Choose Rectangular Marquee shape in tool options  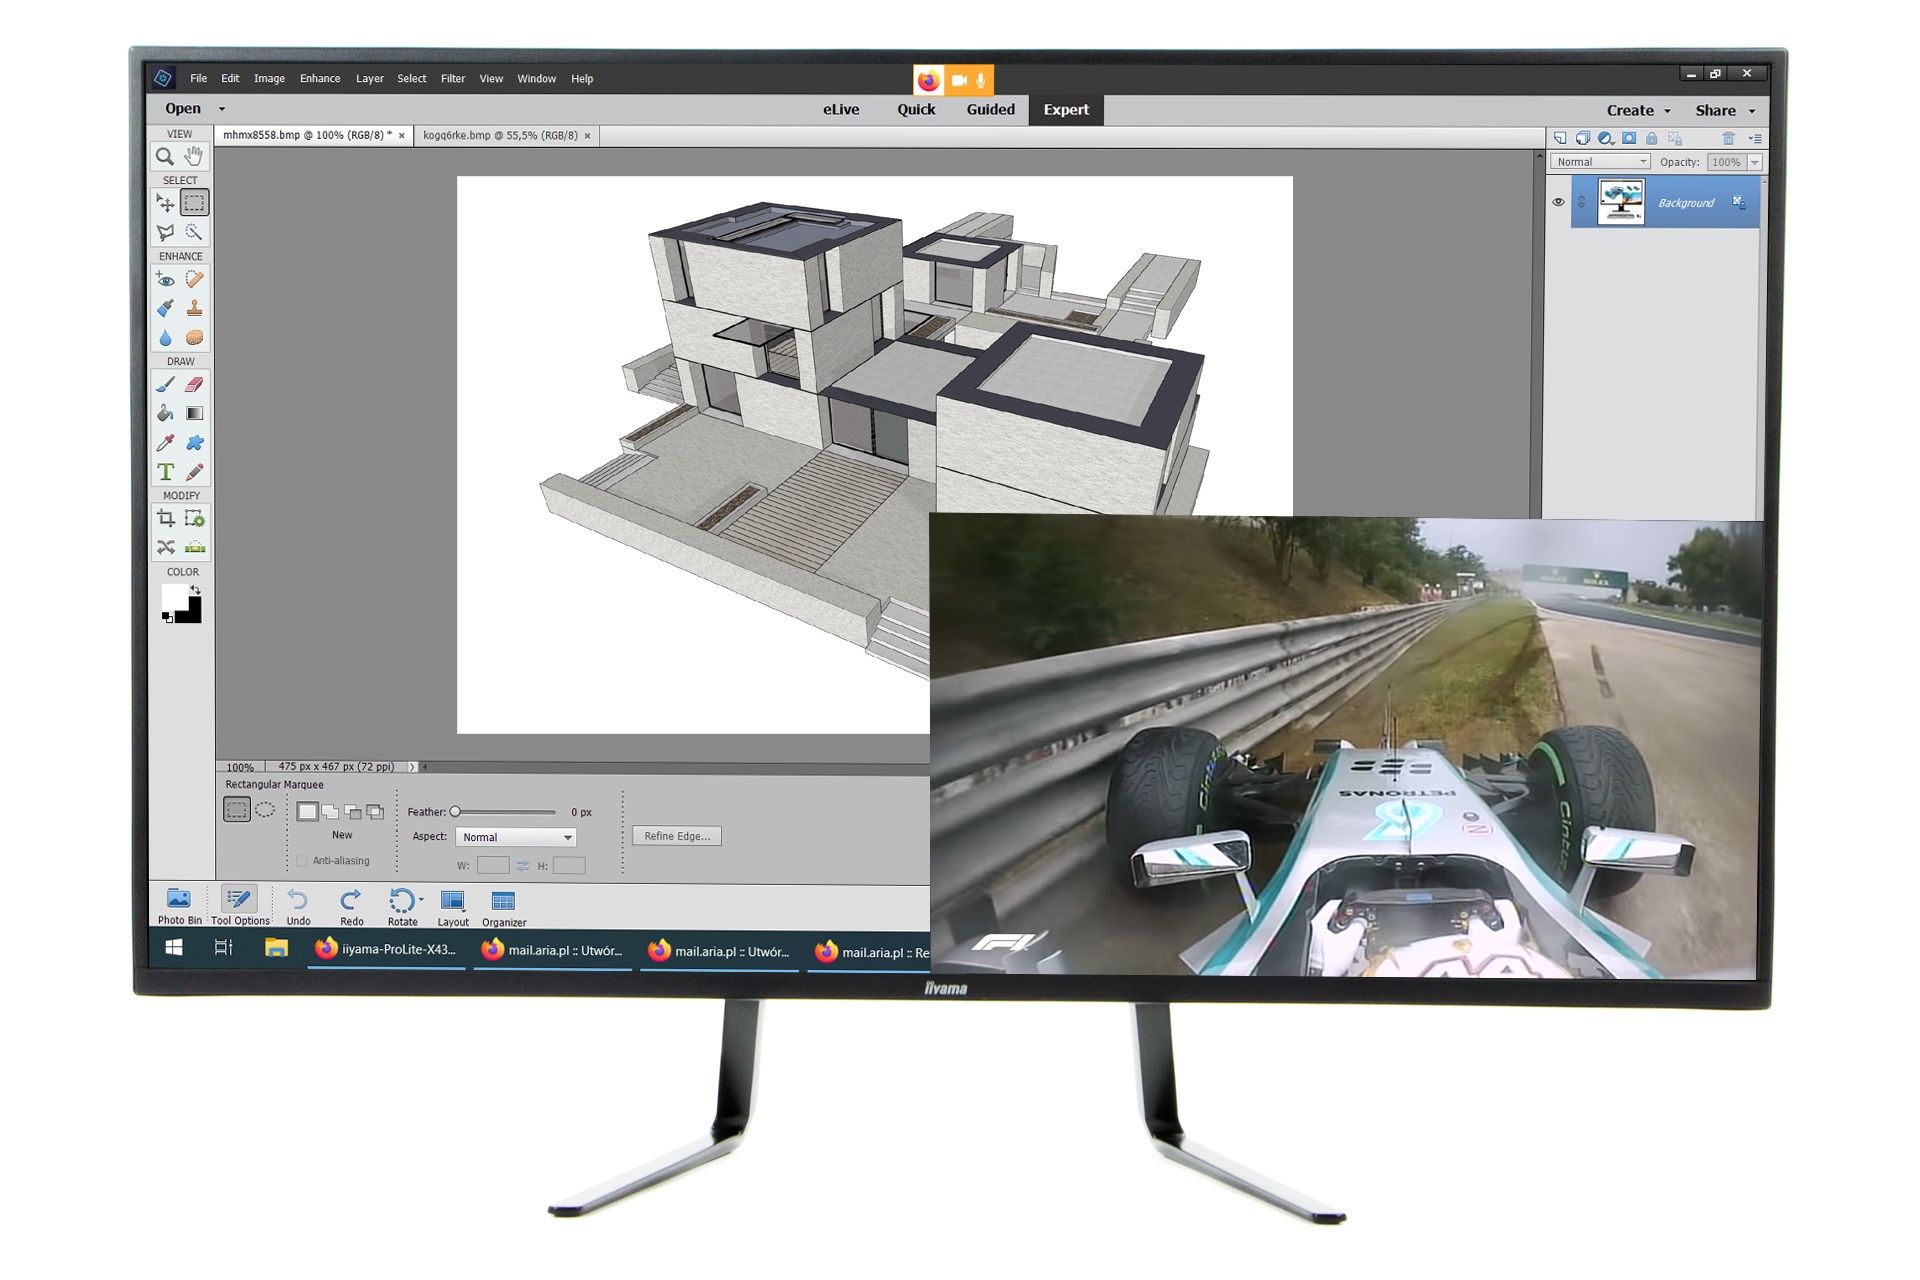(237, 810)
